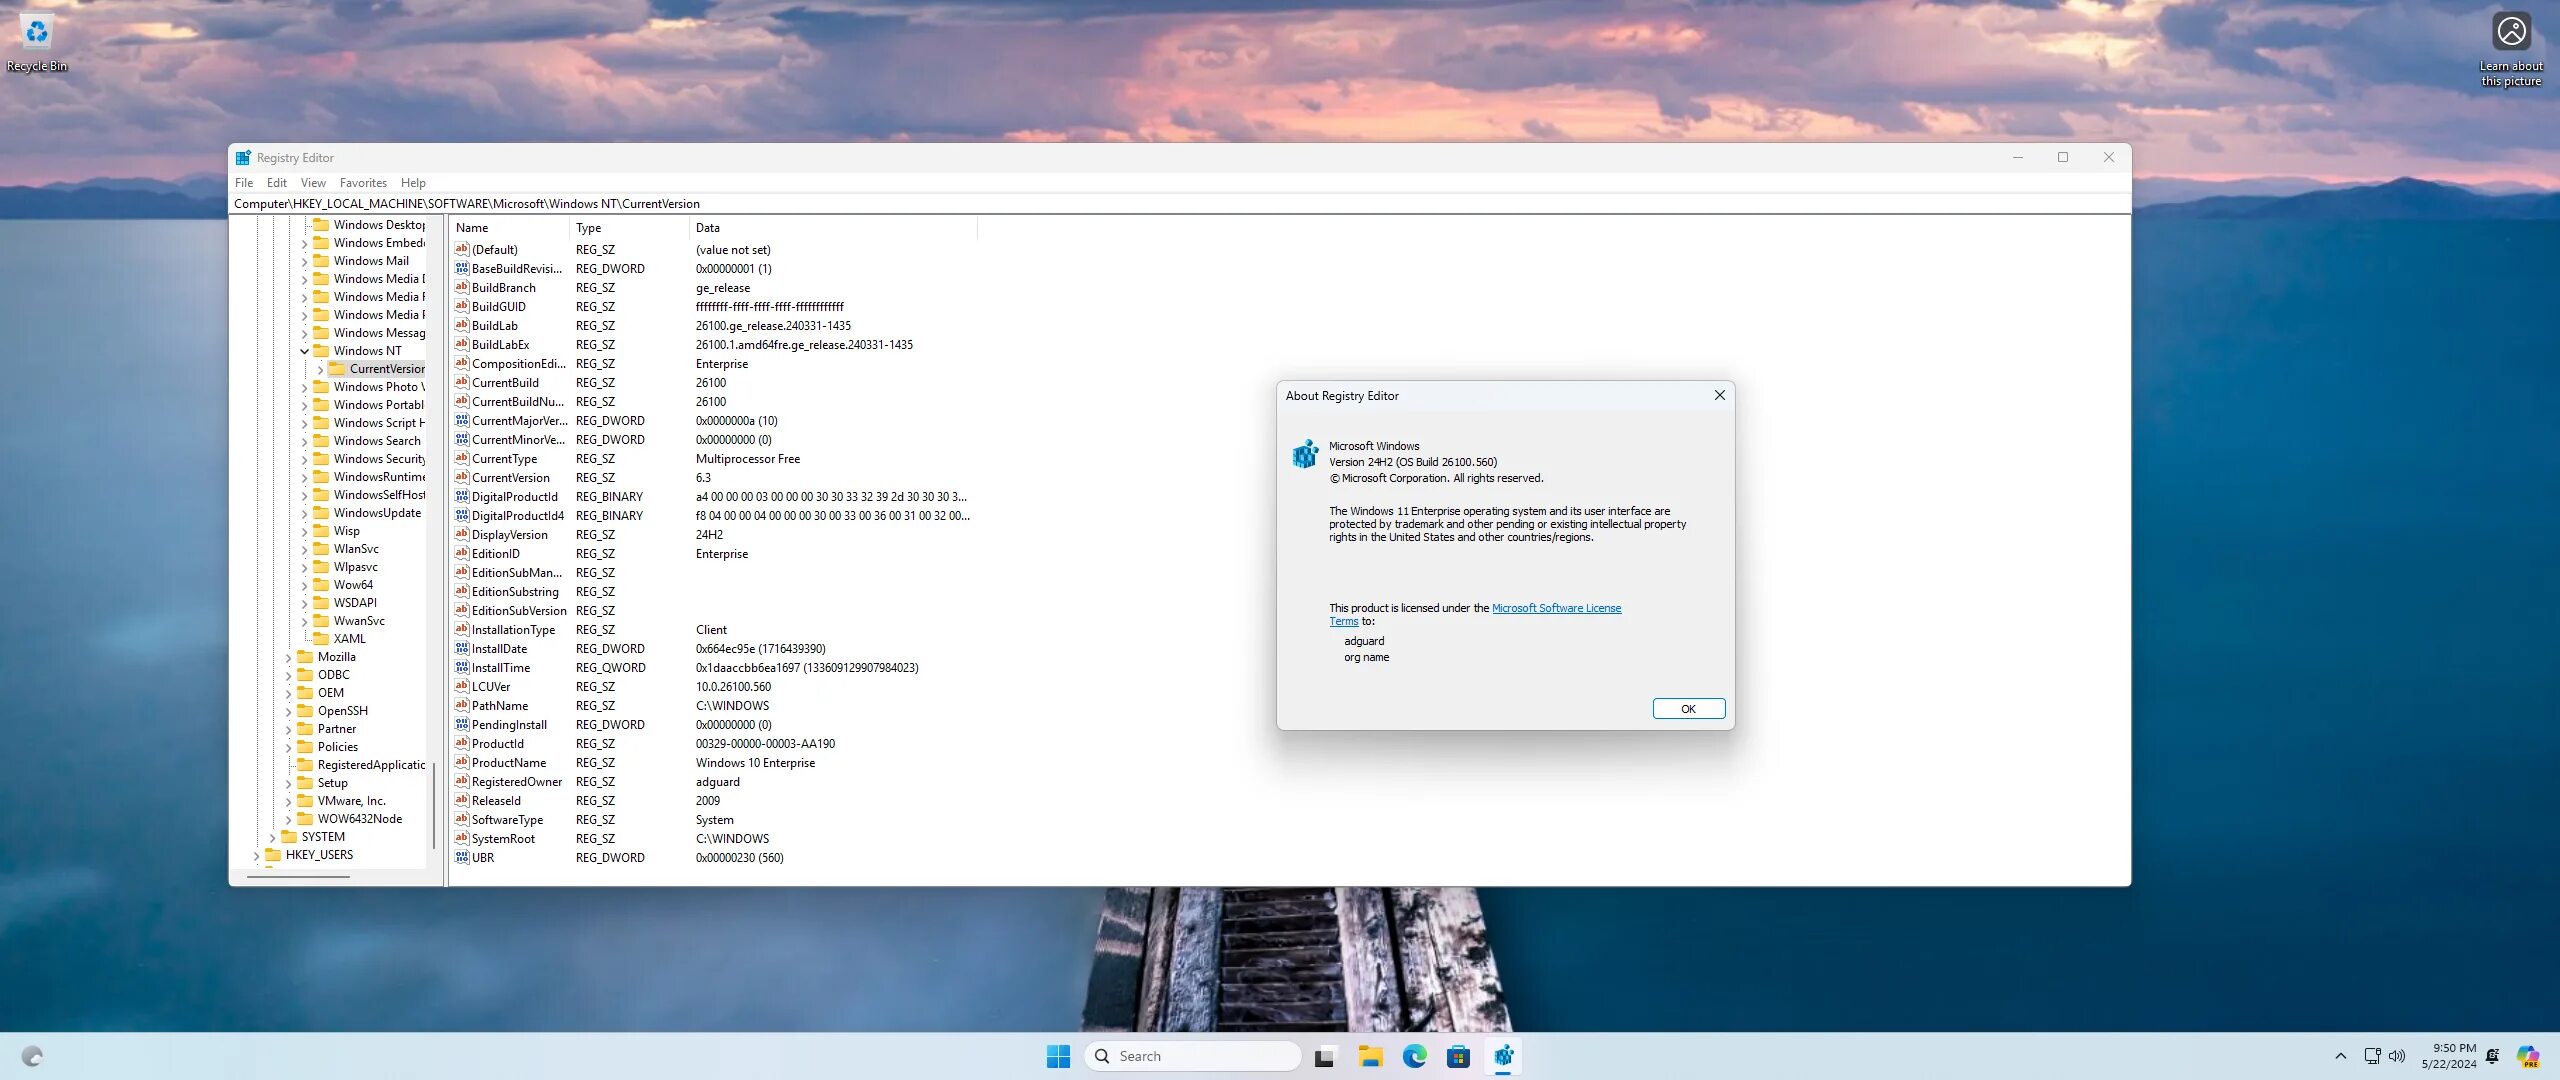The width and height of the screenshot is (2560, 1080).
Task: Open the Favorites menu
Action: 362,183
